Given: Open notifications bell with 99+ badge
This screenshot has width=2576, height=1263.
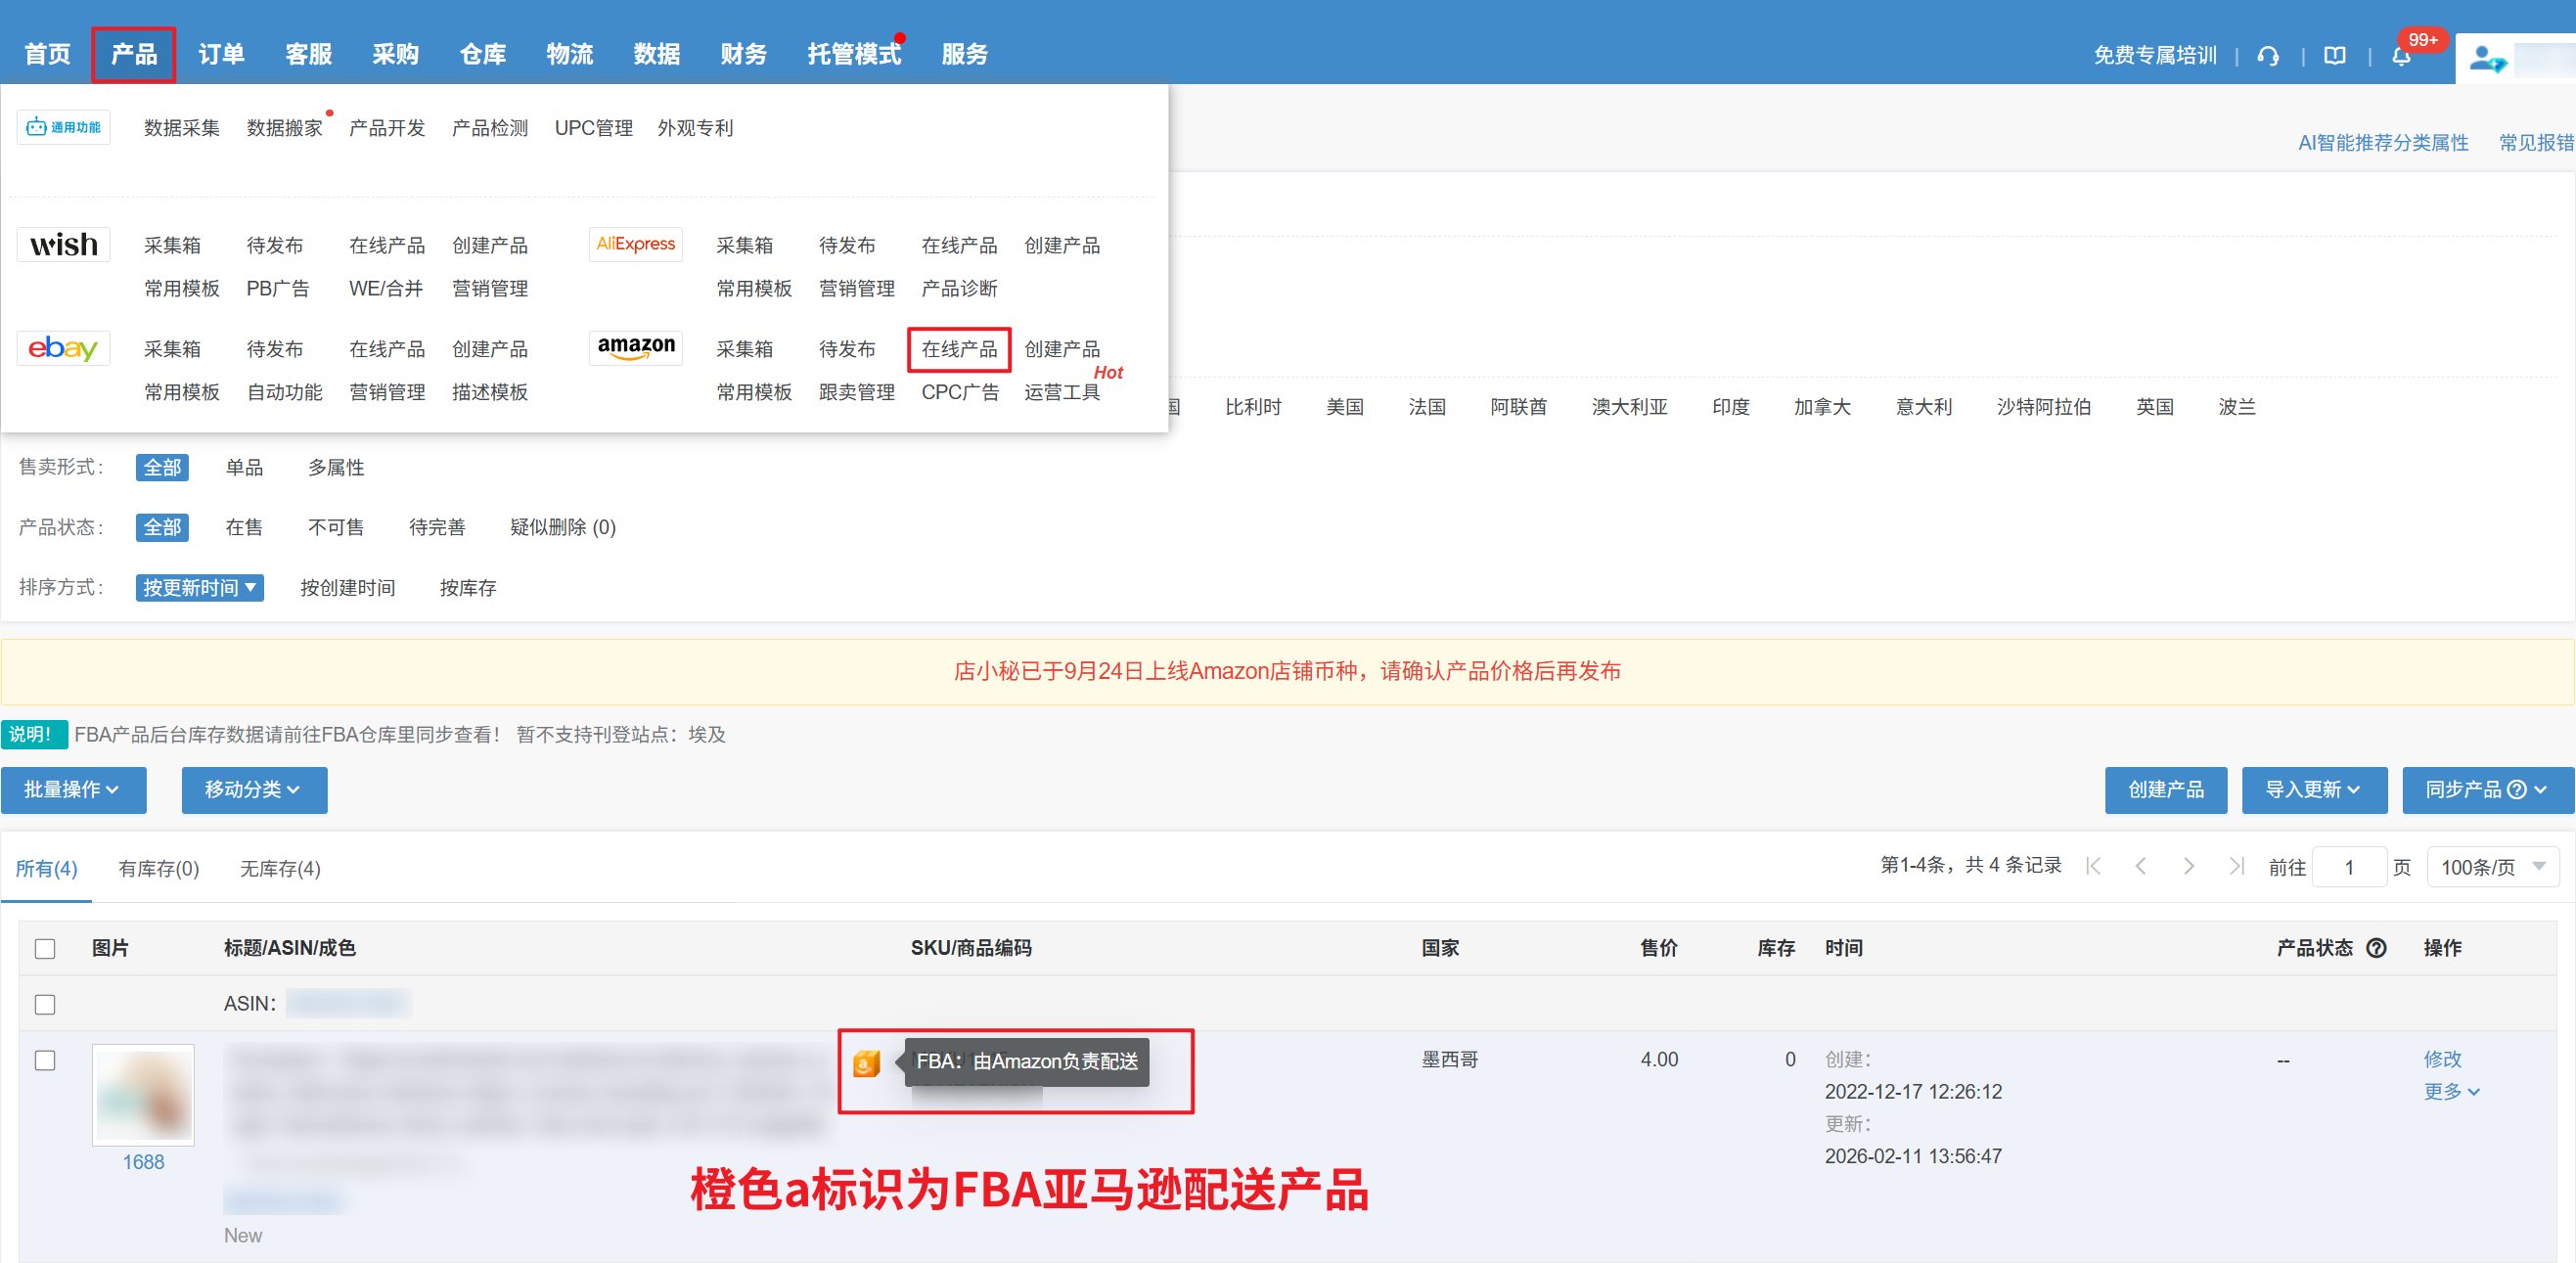Looking at the screenshot, I should pyautogui.click(x=2401, y=56).
